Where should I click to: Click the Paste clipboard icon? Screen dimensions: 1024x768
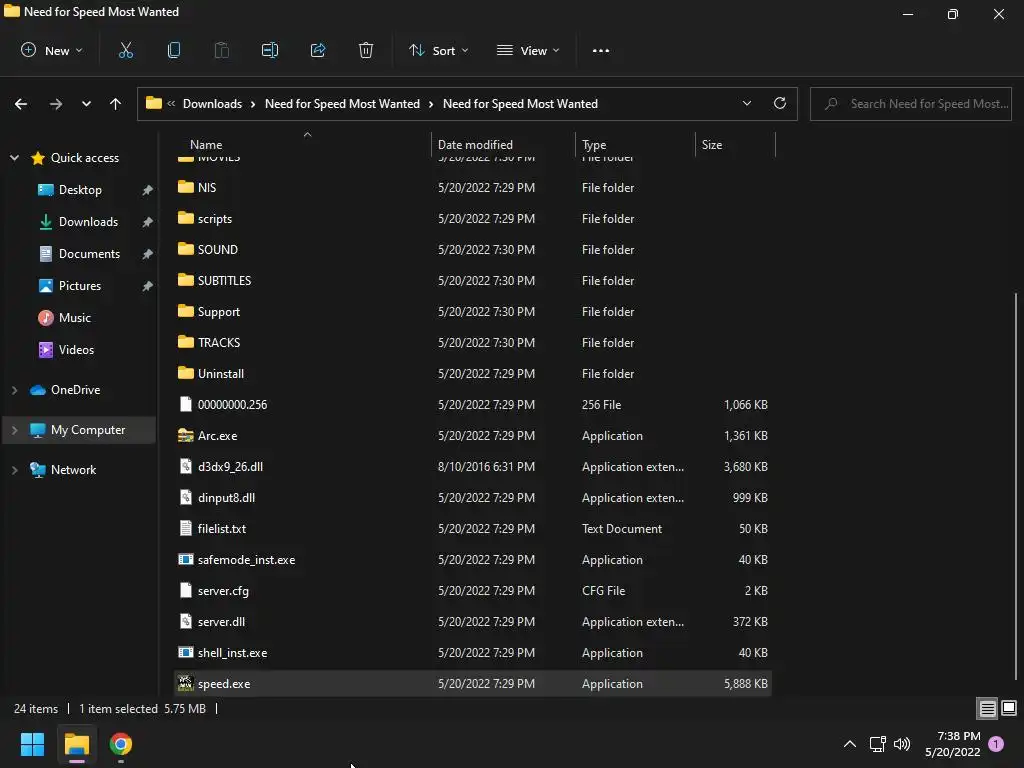click(x=221, y=50)
